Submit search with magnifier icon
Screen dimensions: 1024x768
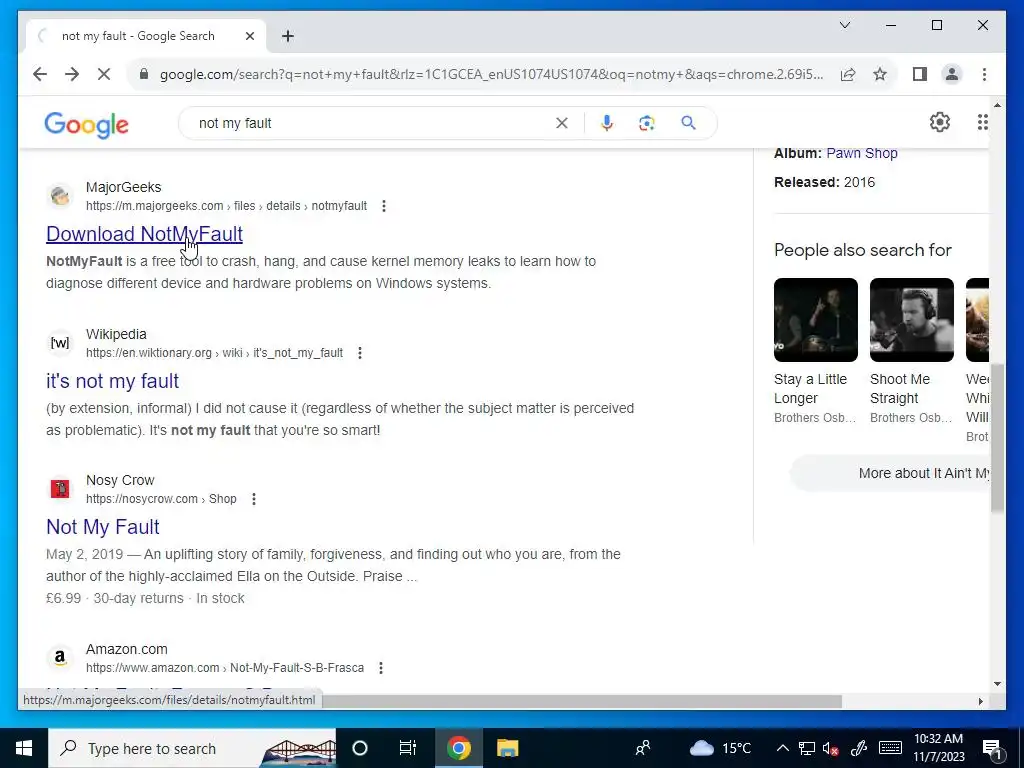[688, 123]
